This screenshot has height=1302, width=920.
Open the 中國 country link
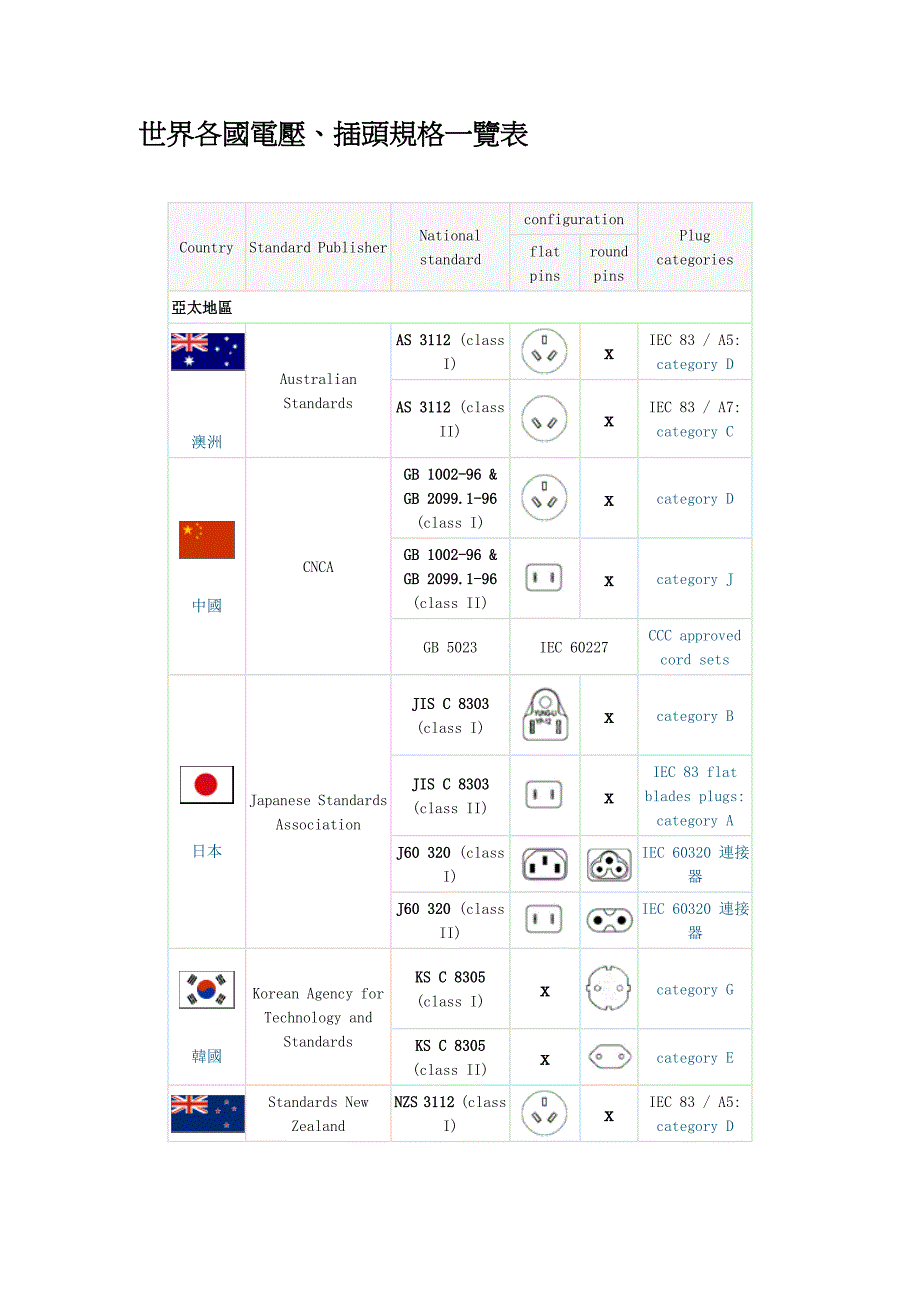pos(207,606)
